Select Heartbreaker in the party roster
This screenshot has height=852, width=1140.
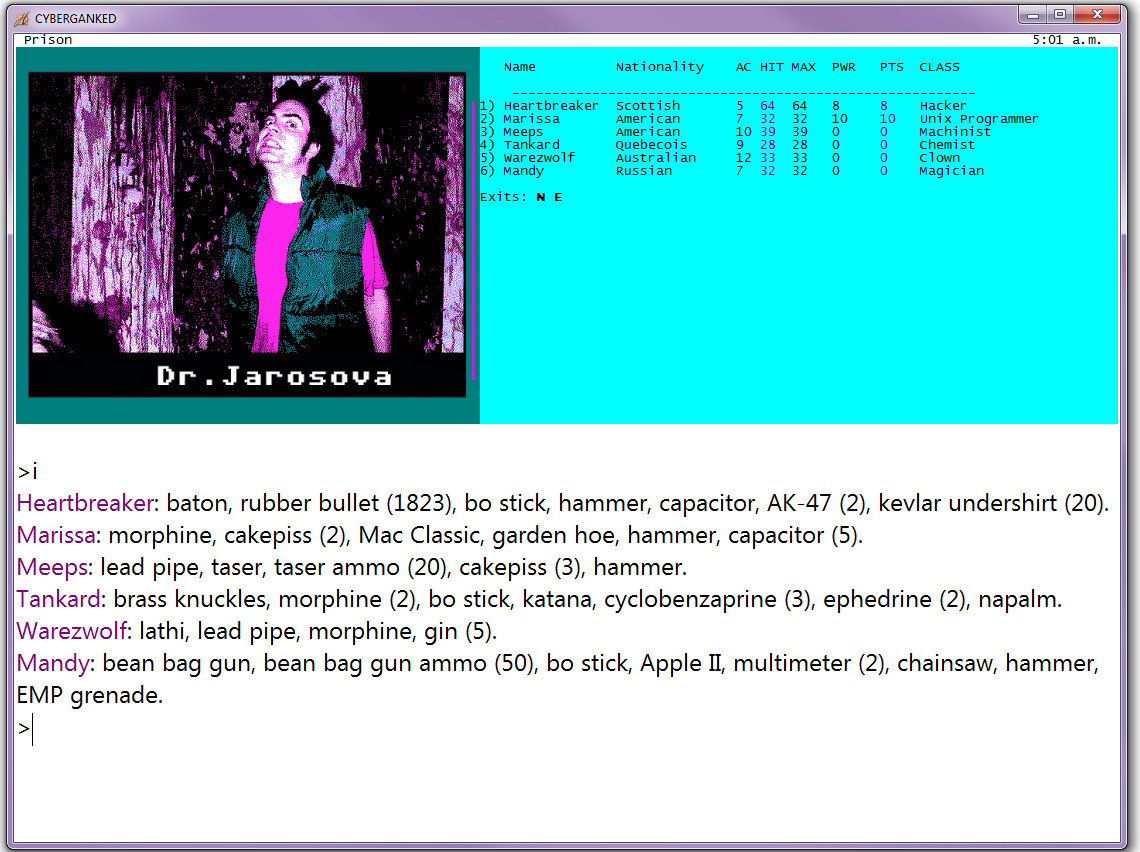[x=550, y=106]
